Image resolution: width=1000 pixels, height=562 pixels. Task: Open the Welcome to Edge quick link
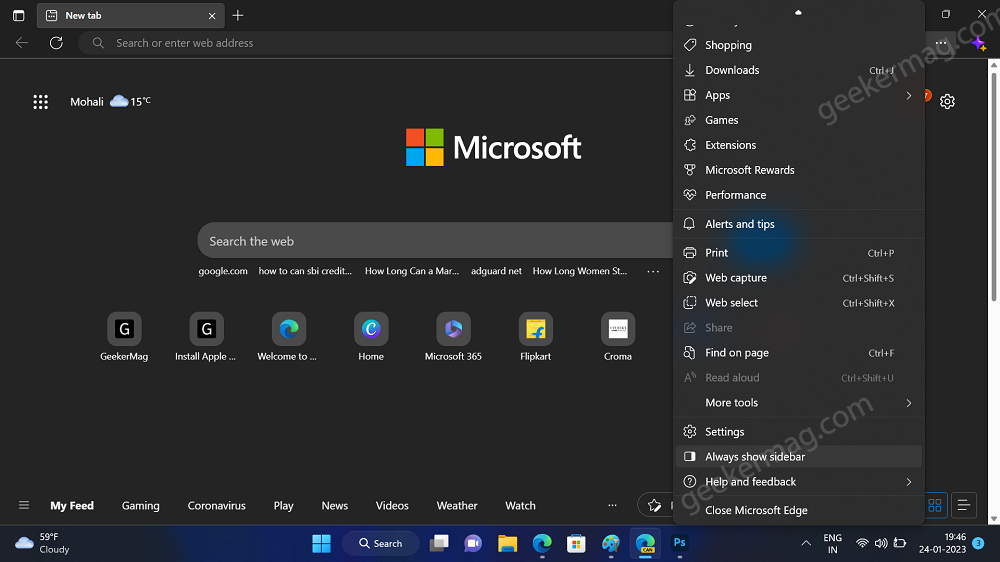[288, 337]
